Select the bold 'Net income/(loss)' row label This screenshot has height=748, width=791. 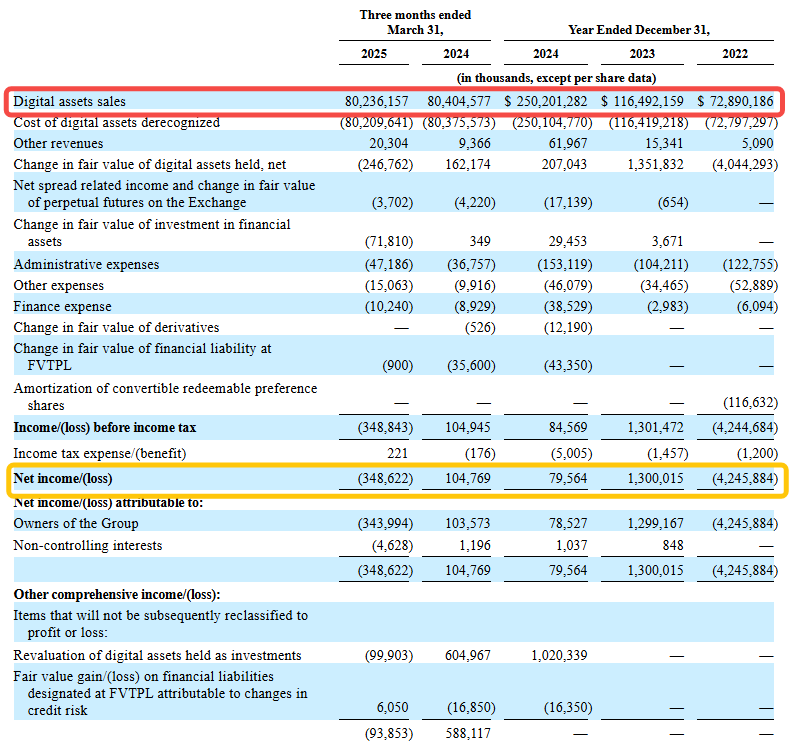coord(63,479)
